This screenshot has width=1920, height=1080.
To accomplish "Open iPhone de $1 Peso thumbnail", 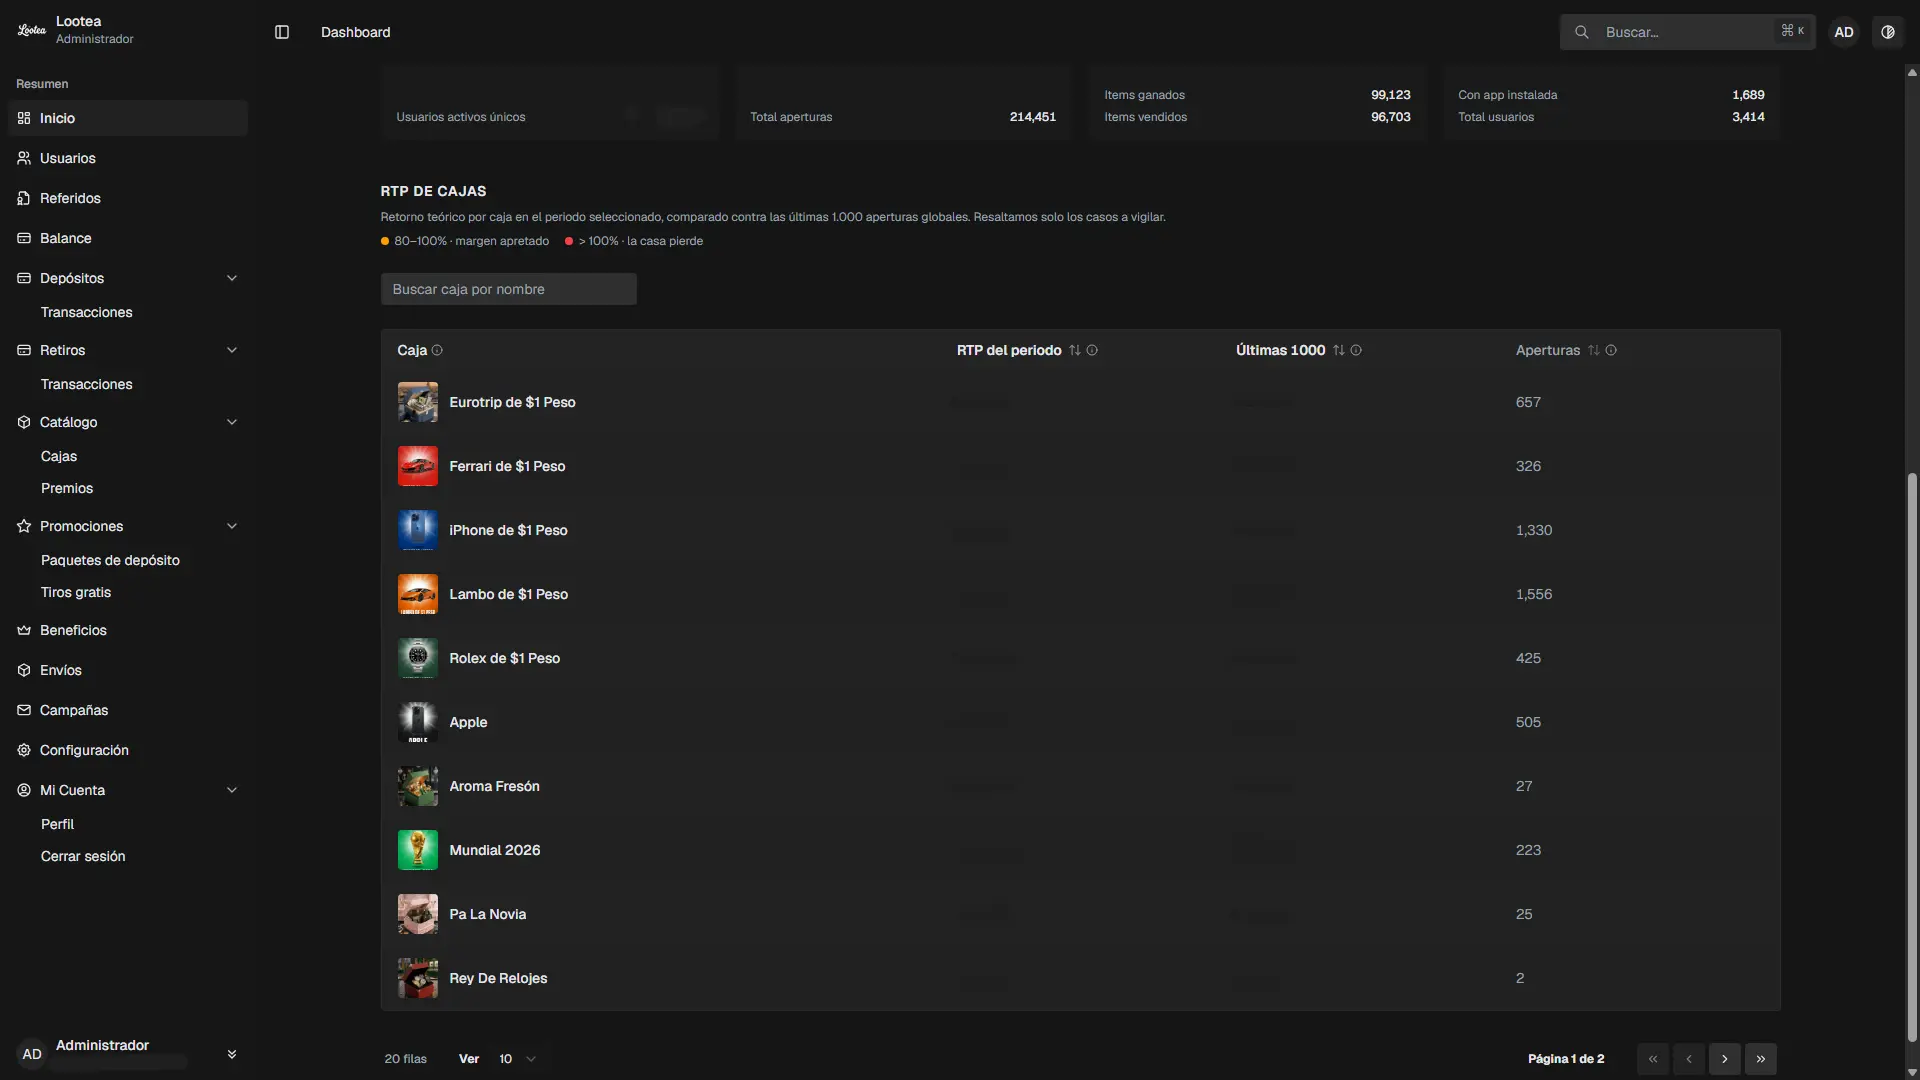I will click(418, 530).
